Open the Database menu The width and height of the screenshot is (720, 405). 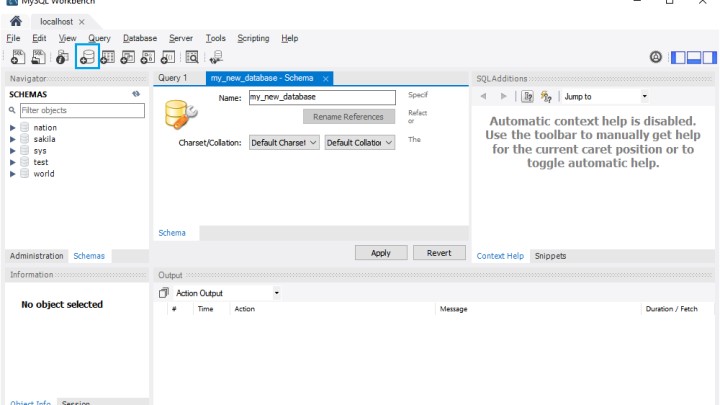pos(140,38)
